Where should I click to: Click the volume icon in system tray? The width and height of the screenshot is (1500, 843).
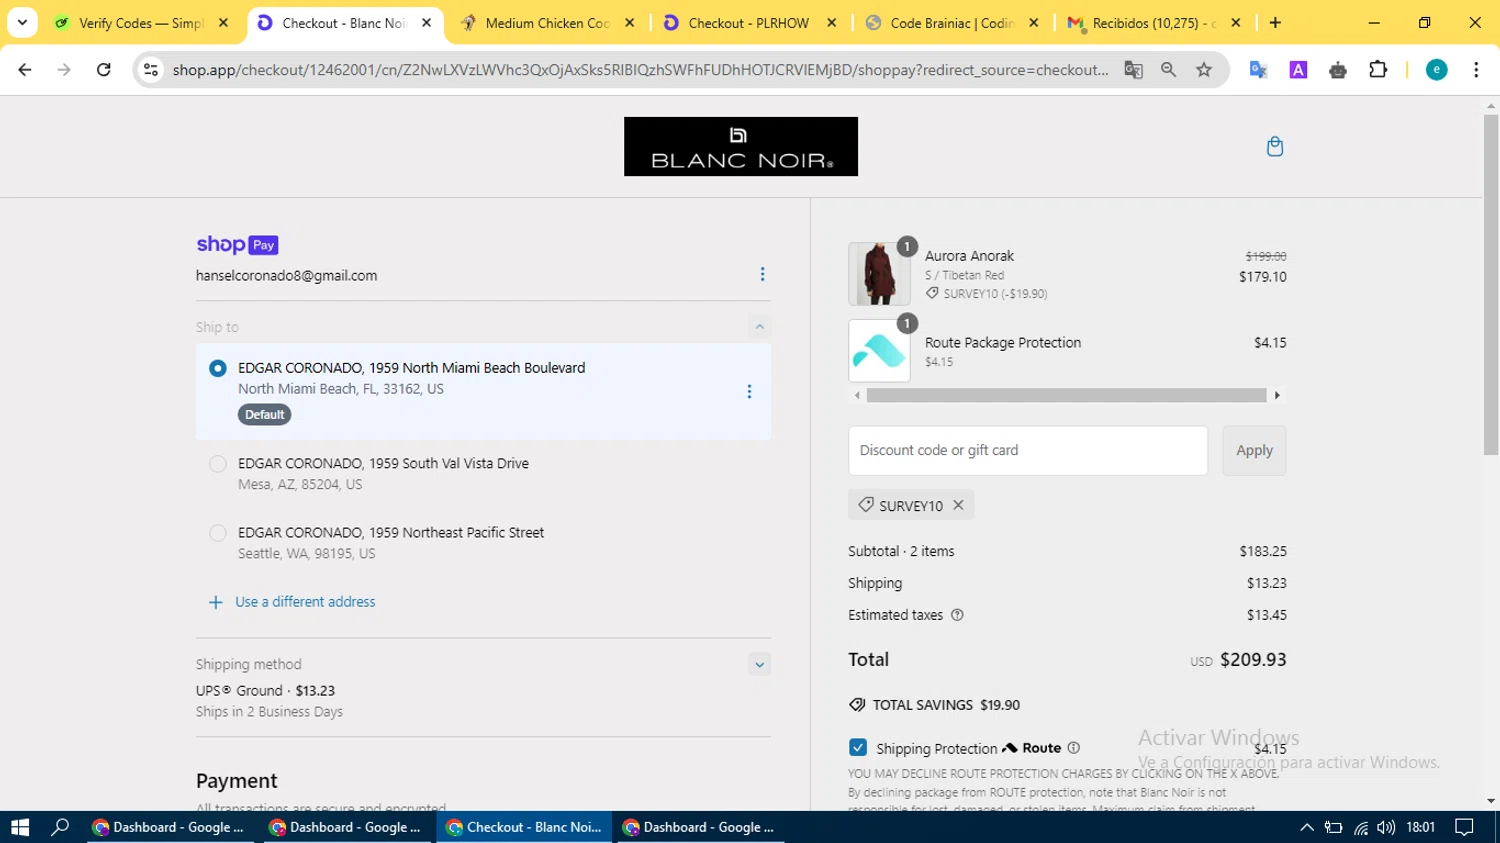(1386, 827)
